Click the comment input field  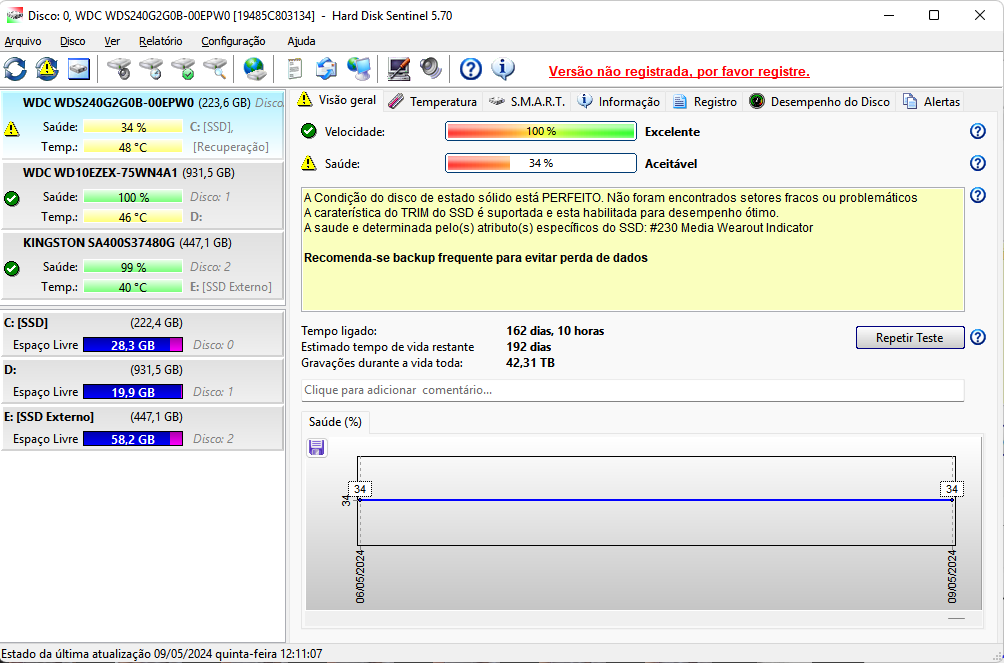tap(633, 390)
